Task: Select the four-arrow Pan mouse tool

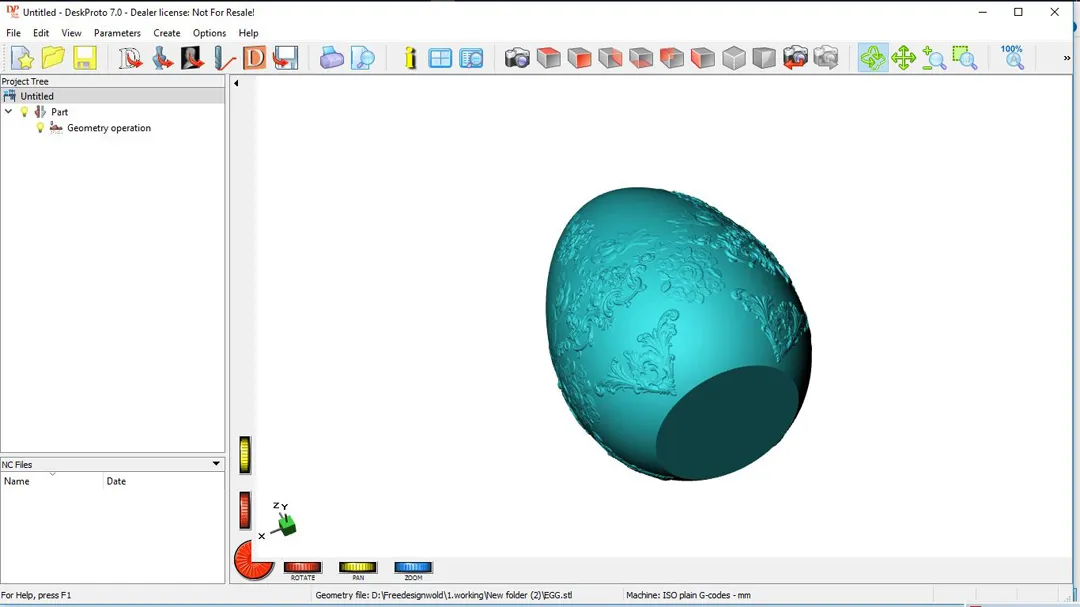Action: (904, 58)
